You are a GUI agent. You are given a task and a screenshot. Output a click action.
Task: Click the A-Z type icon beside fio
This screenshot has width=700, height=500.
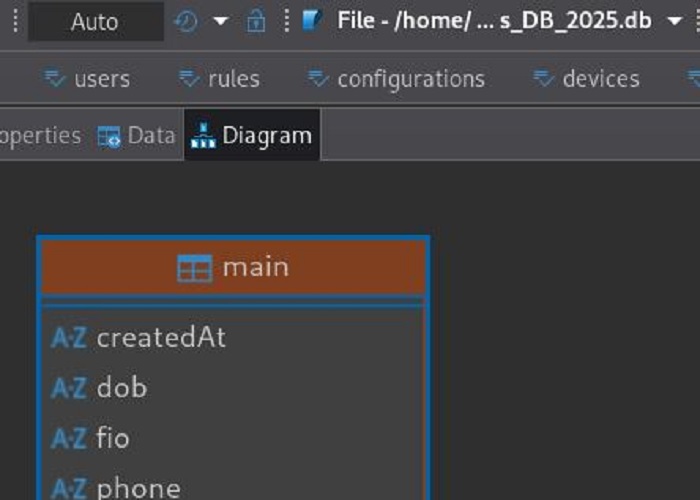[x=68, y=438]
